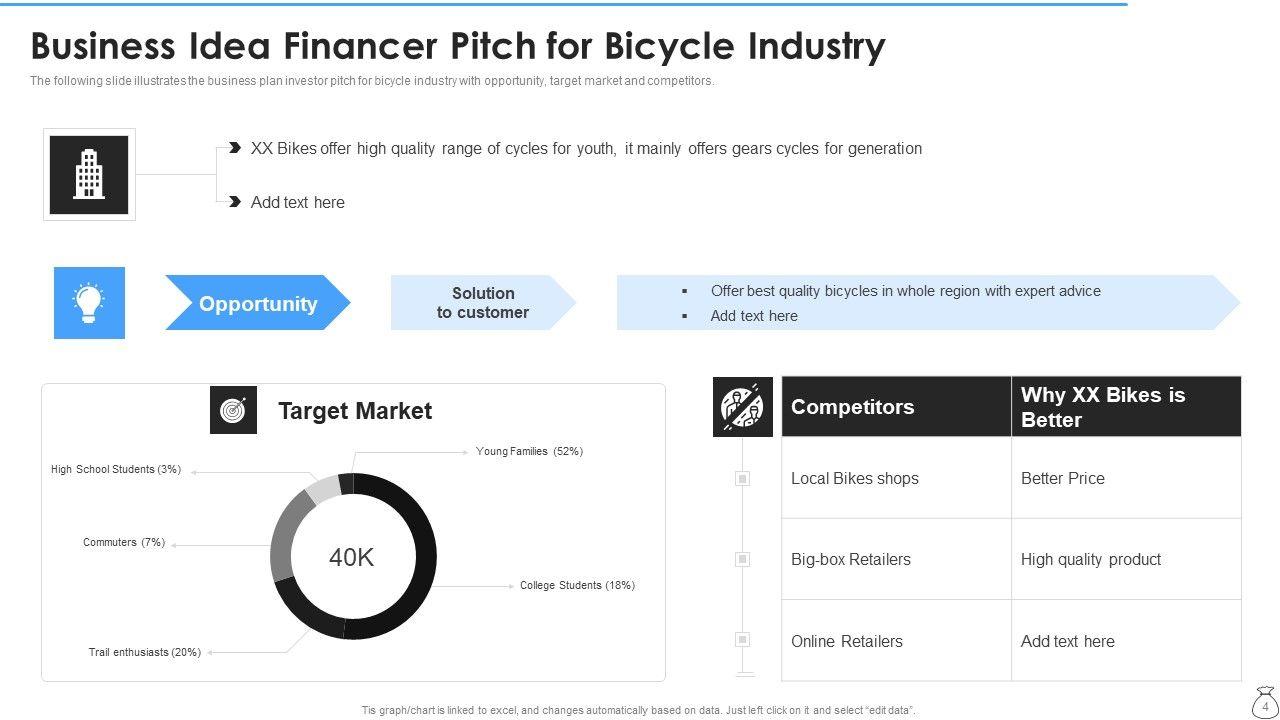Click the 40K donut center value
The width and height of the screenshot is (1280, 720).
click(x=352, y=558)
